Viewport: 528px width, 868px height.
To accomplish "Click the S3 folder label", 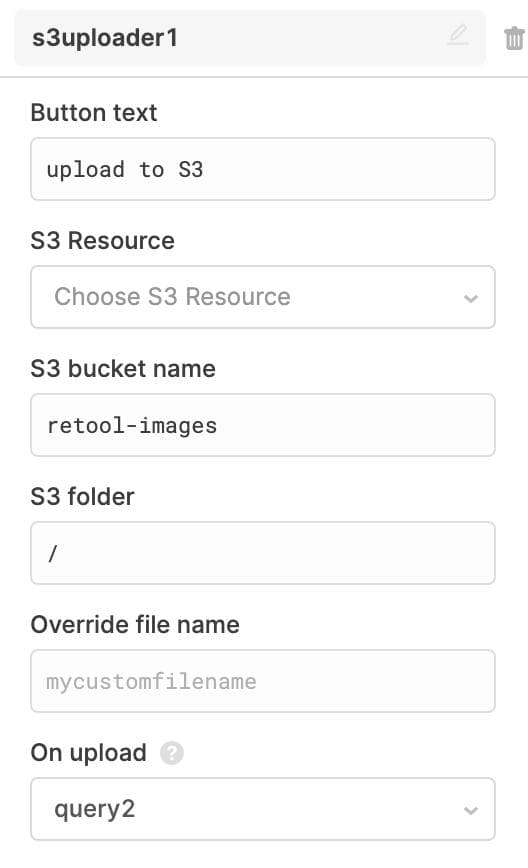I will pyautogui.click(x=82, y=497).
